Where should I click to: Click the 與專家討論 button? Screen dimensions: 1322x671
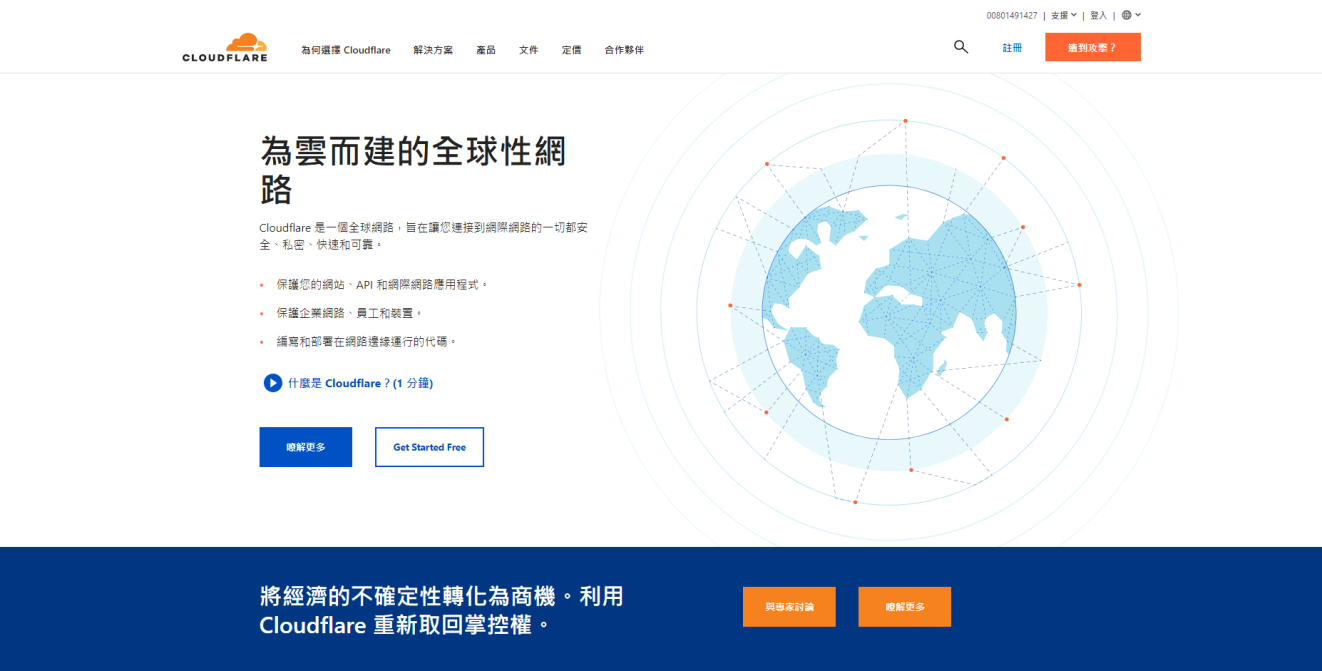point(789,607)
